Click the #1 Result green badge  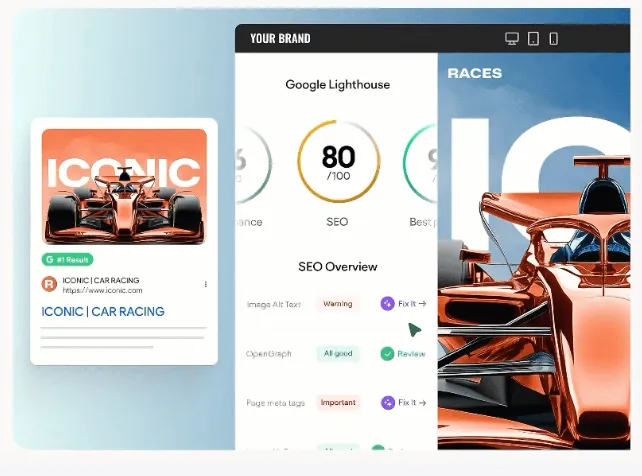point(68,259)
